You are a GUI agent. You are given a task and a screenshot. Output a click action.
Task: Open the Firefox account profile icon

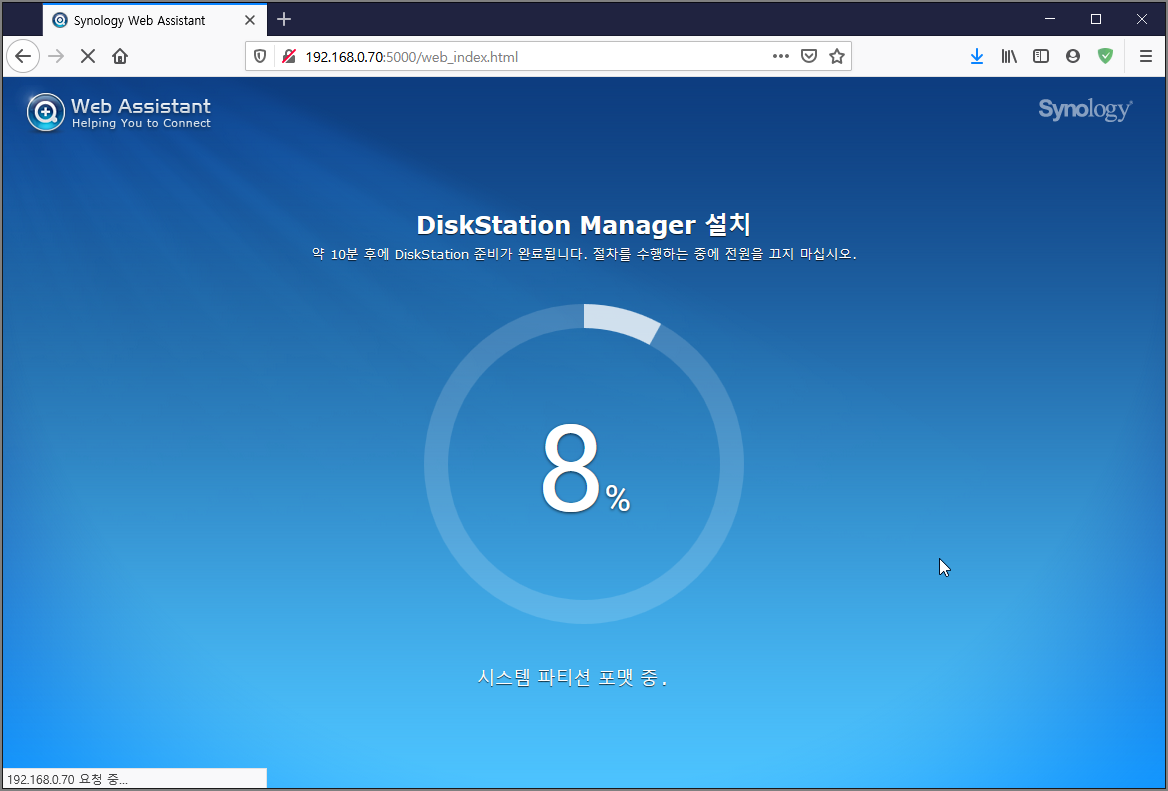coord(1073,57)
